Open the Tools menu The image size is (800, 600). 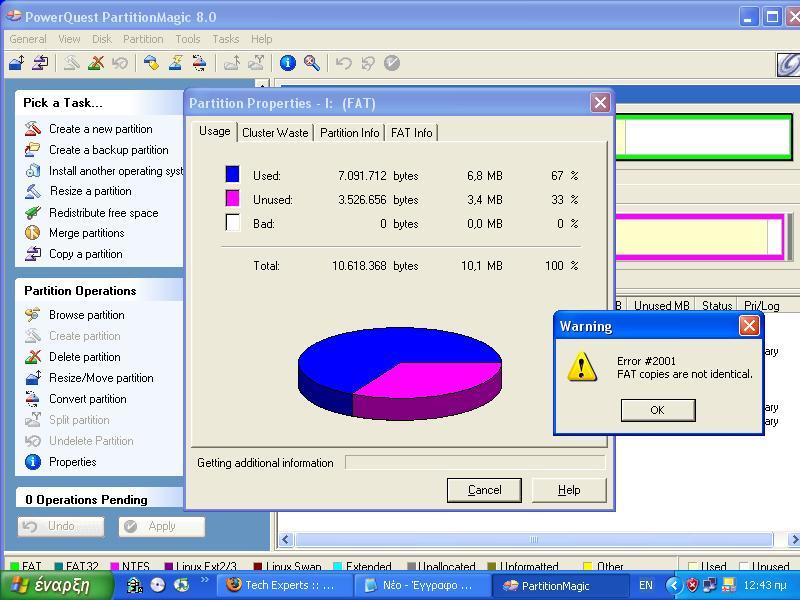click(188, 39)
